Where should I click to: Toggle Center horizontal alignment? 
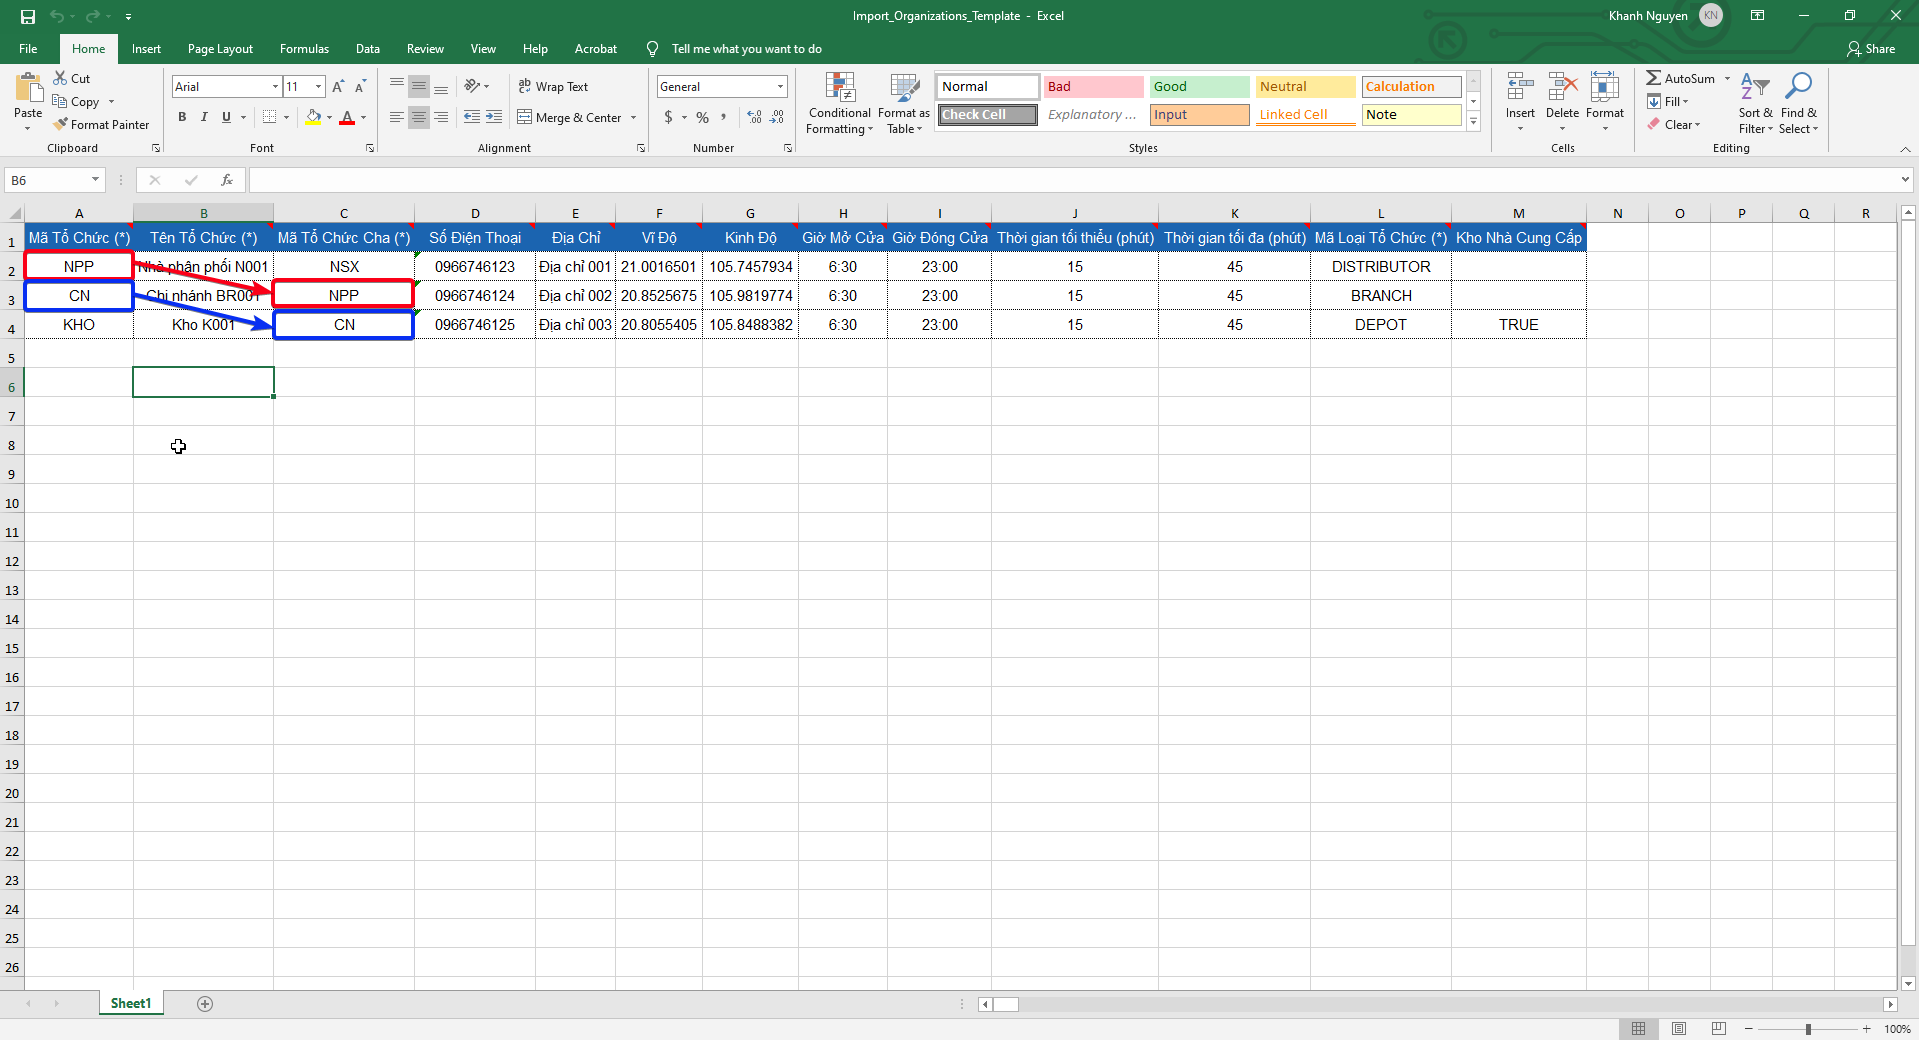(x=419, y=117)
